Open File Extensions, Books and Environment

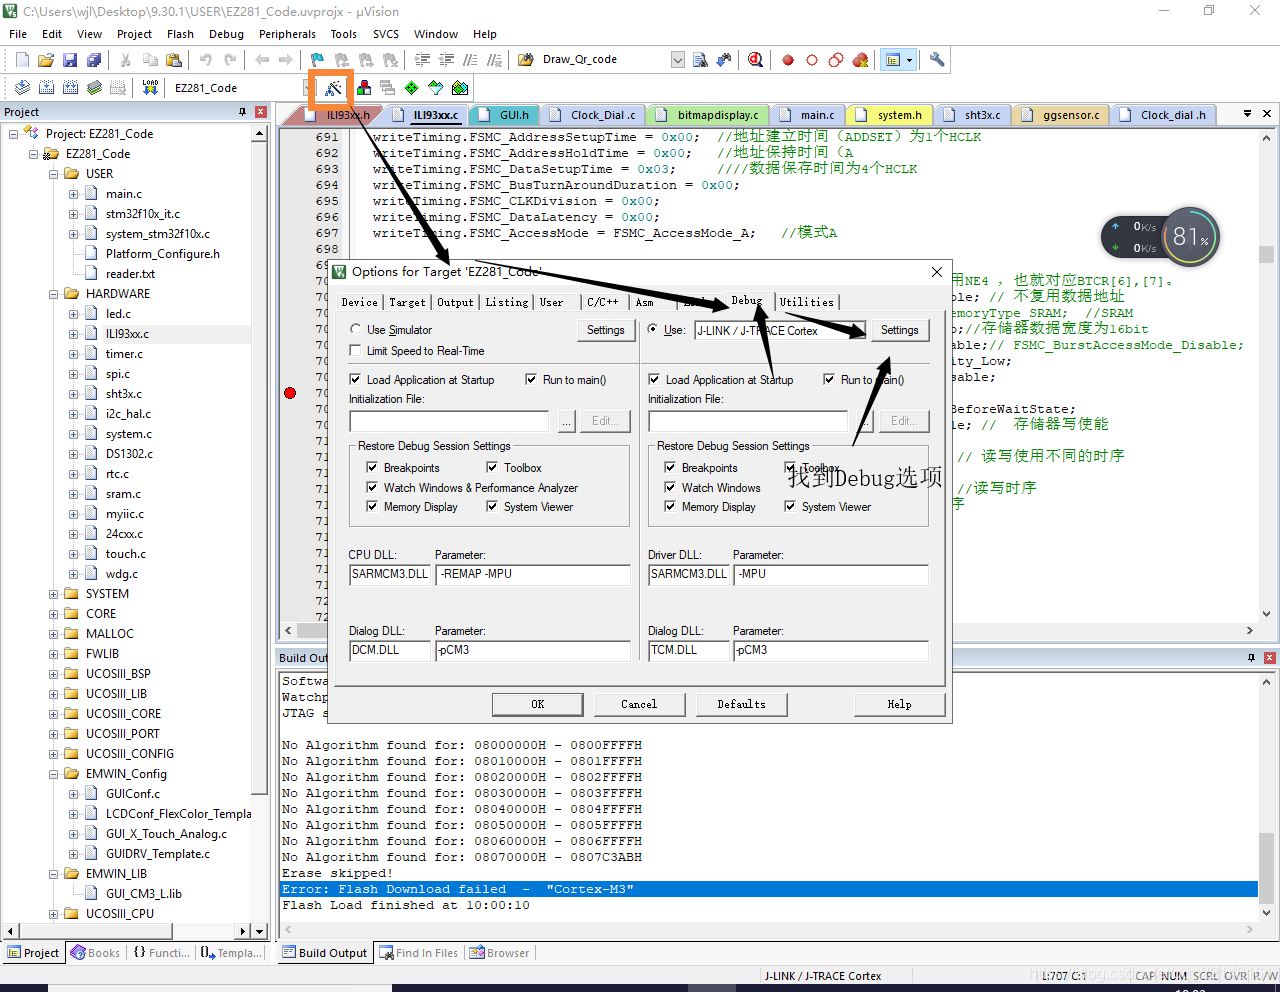click(364, 88)
